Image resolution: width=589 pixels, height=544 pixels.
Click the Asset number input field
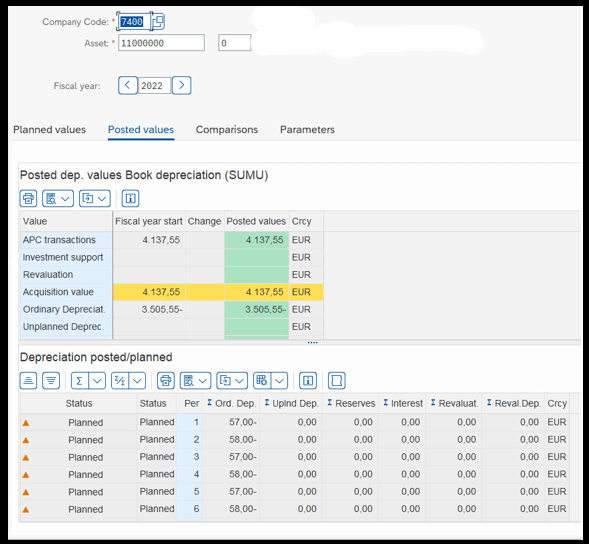(162, 43)
